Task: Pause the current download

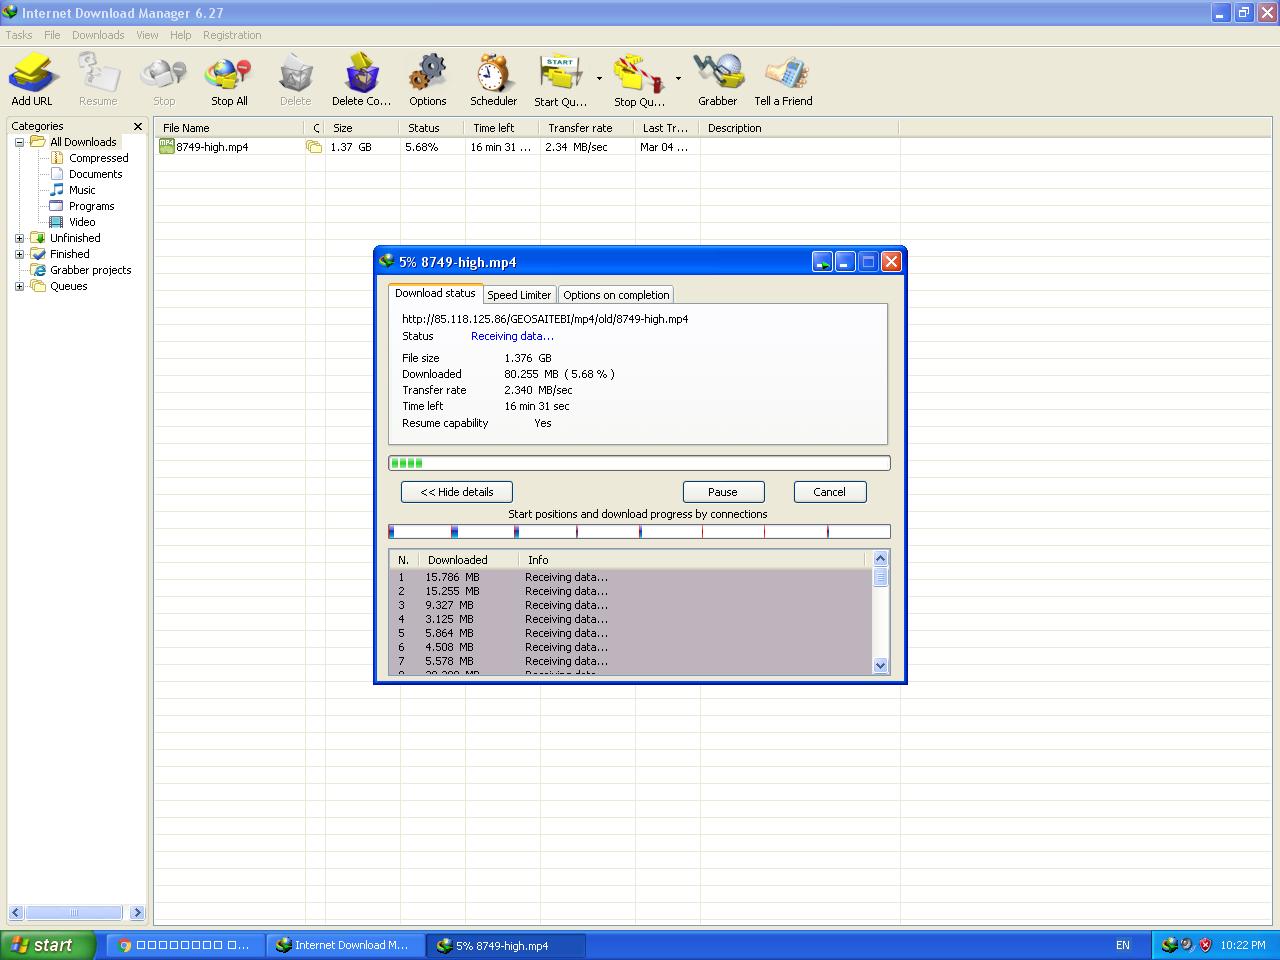Action: pyautogui.click(x=722, y=492)
